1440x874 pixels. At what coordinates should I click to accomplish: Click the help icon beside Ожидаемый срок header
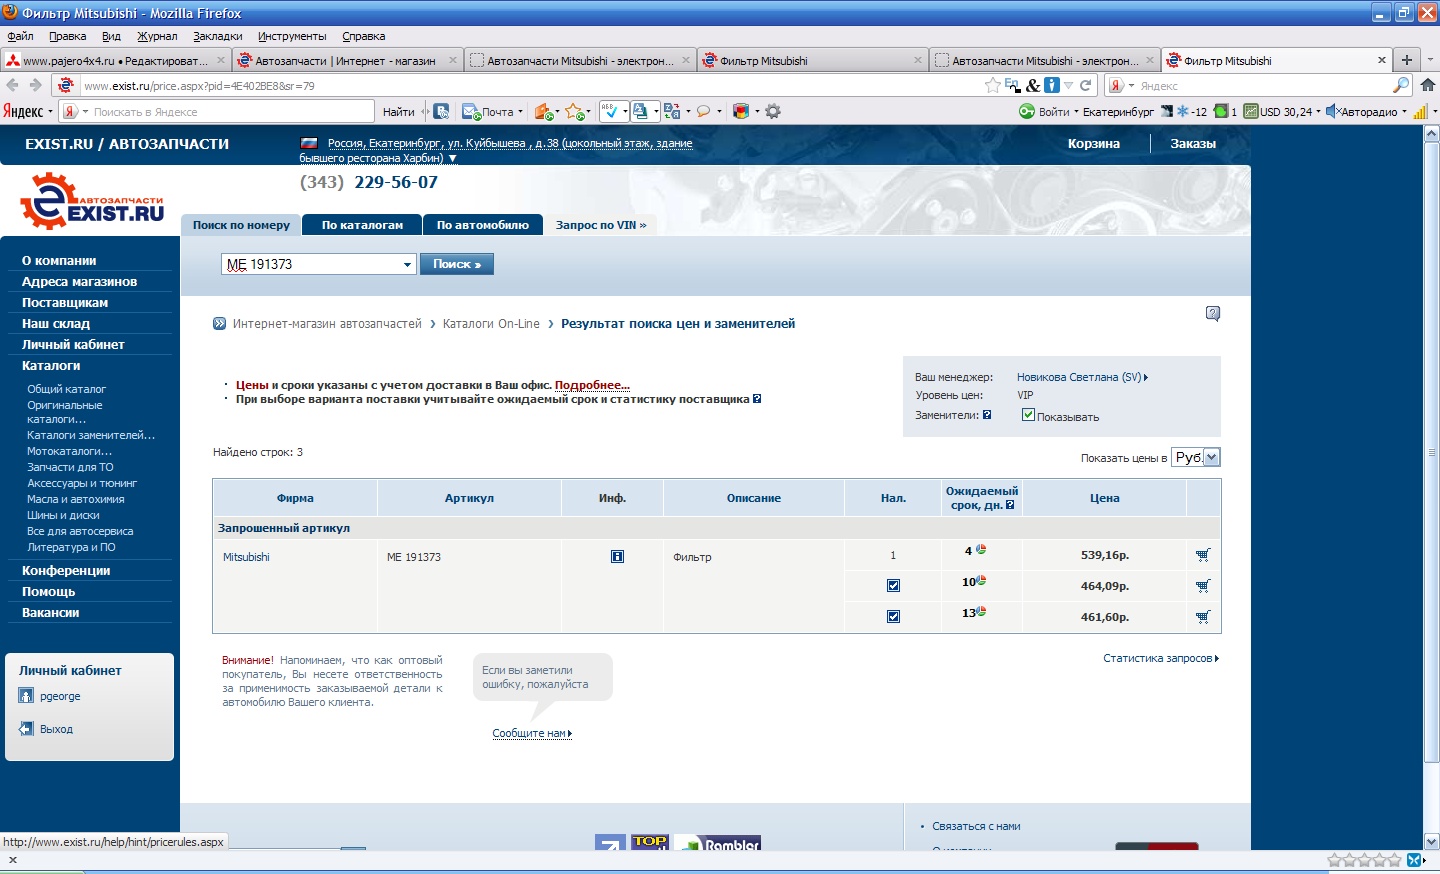pyautogui.click(x=1010, y=505)
